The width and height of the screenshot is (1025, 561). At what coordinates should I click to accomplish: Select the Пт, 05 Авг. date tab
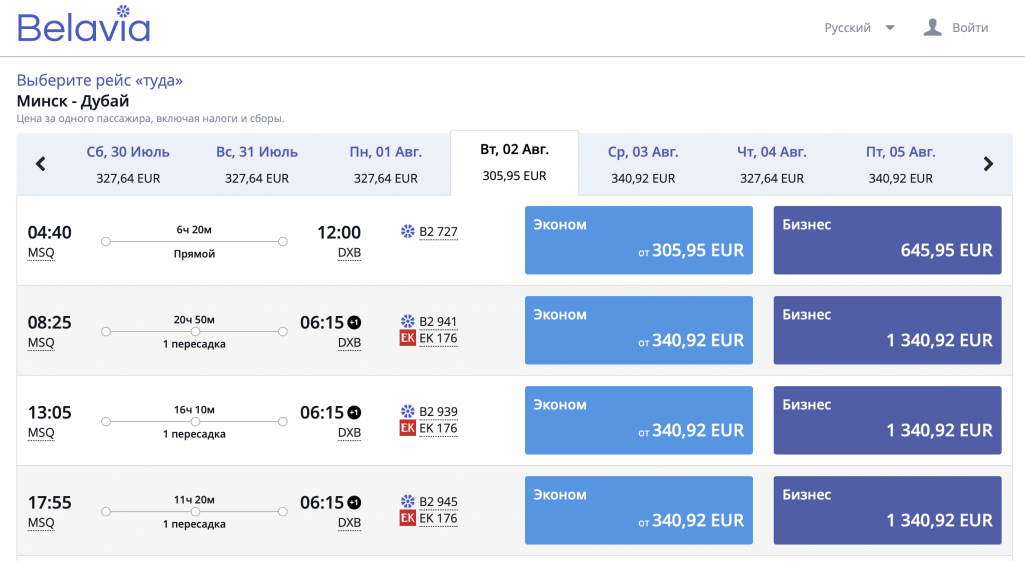point(901,164)
